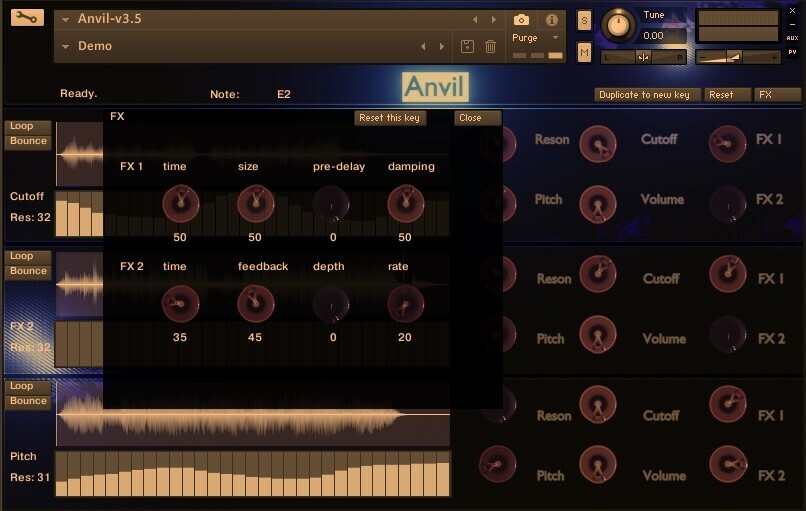806x511 pixels.
Task: Expand the Demo preset dropdown
Action: point(65,46)
